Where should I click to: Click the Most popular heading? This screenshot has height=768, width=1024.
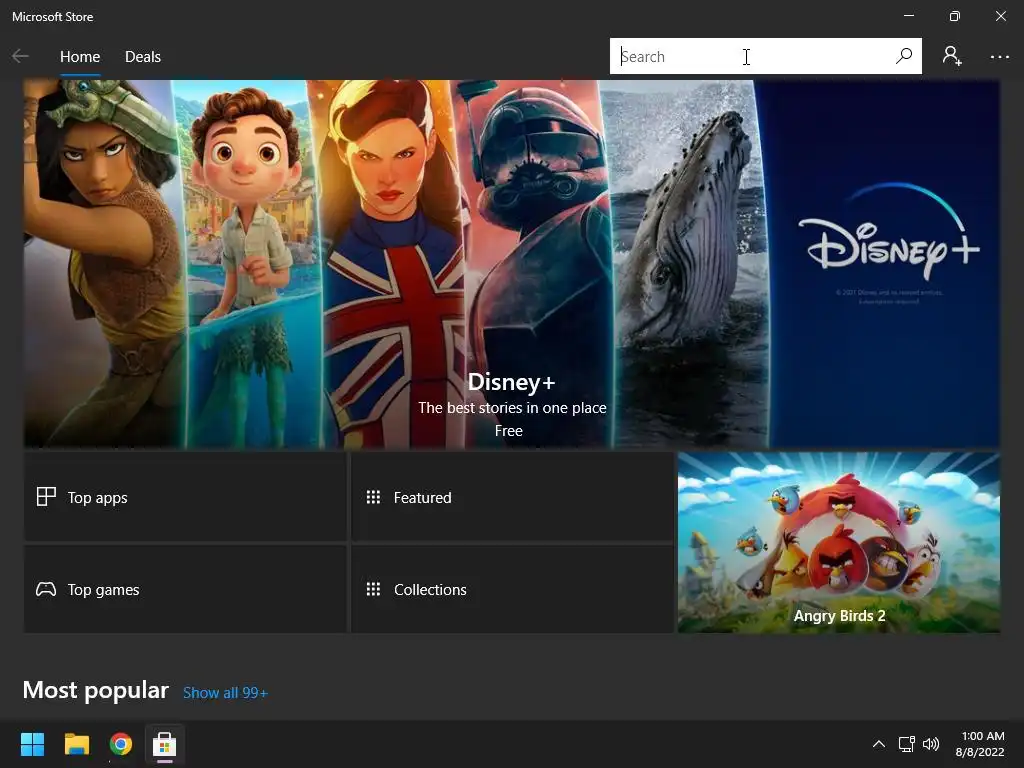tap(96, 690)
